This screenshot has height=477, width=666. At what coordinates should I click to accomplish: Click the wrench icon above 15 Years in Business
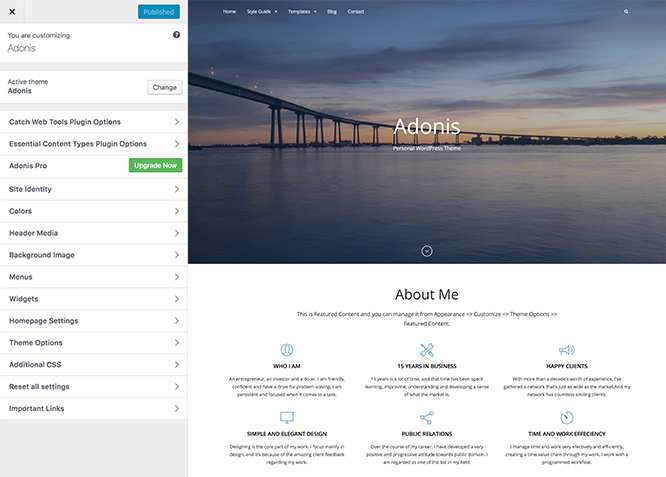[x=427, y=350]
